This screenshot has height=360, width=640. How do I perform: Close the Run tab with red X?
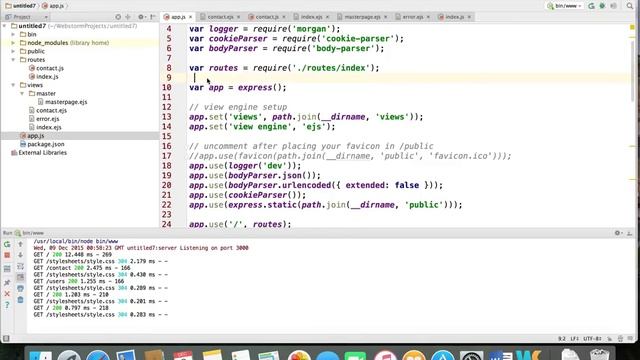coord(7,294)
